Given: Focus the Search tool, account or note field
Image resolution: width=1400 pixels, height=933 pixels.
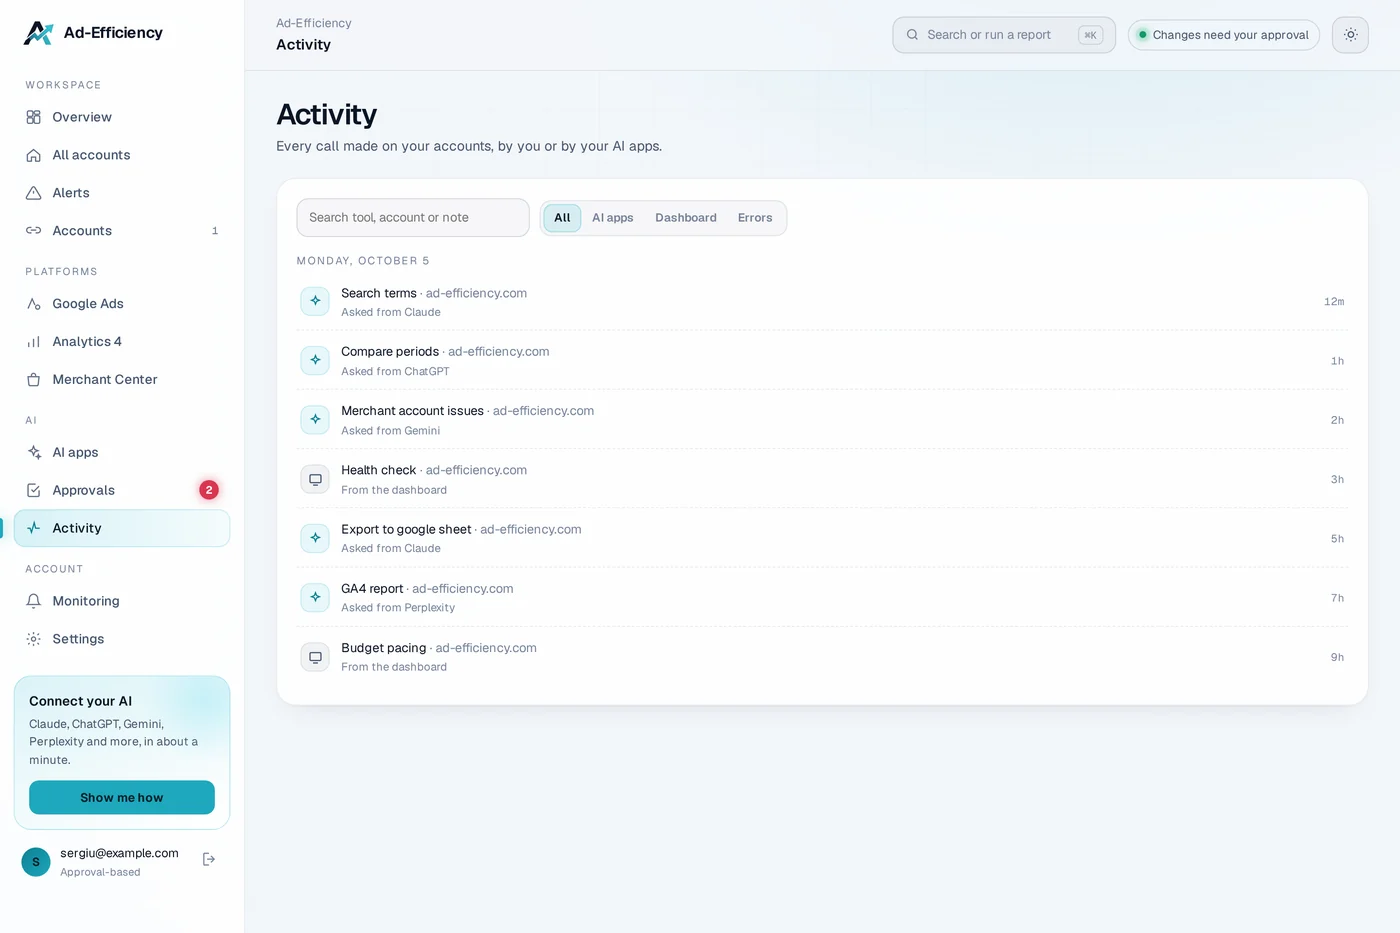Looking at the screenshot, I should pos(413,218).
